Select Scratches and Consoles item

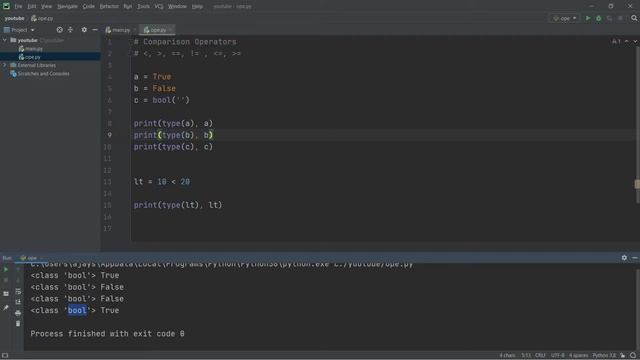click(x=40, y=74)
